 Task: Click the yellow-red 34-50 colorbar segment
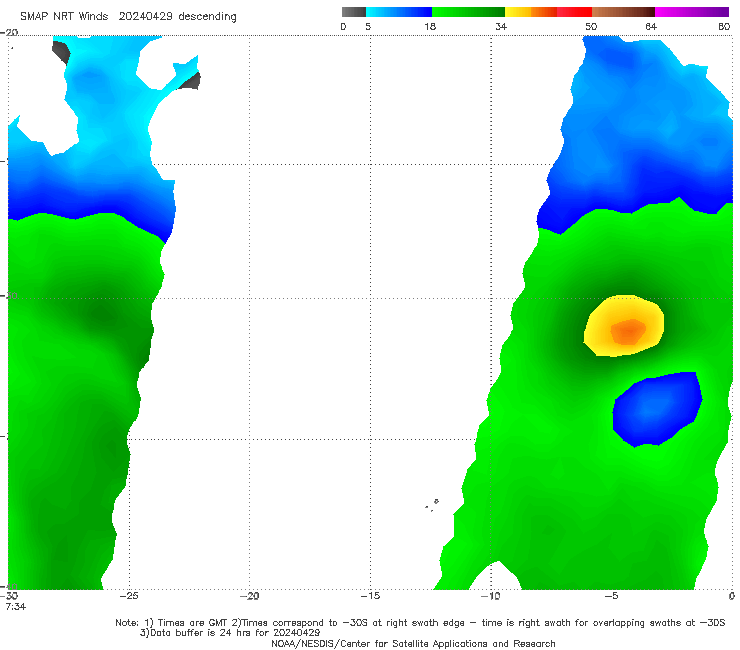pyautogui.click(x=548, y=12)
